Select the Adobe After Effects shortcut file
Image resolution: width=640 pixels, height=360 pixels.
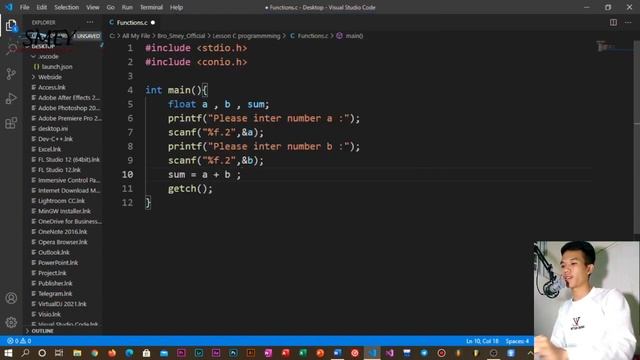click(x=69, y=98)
